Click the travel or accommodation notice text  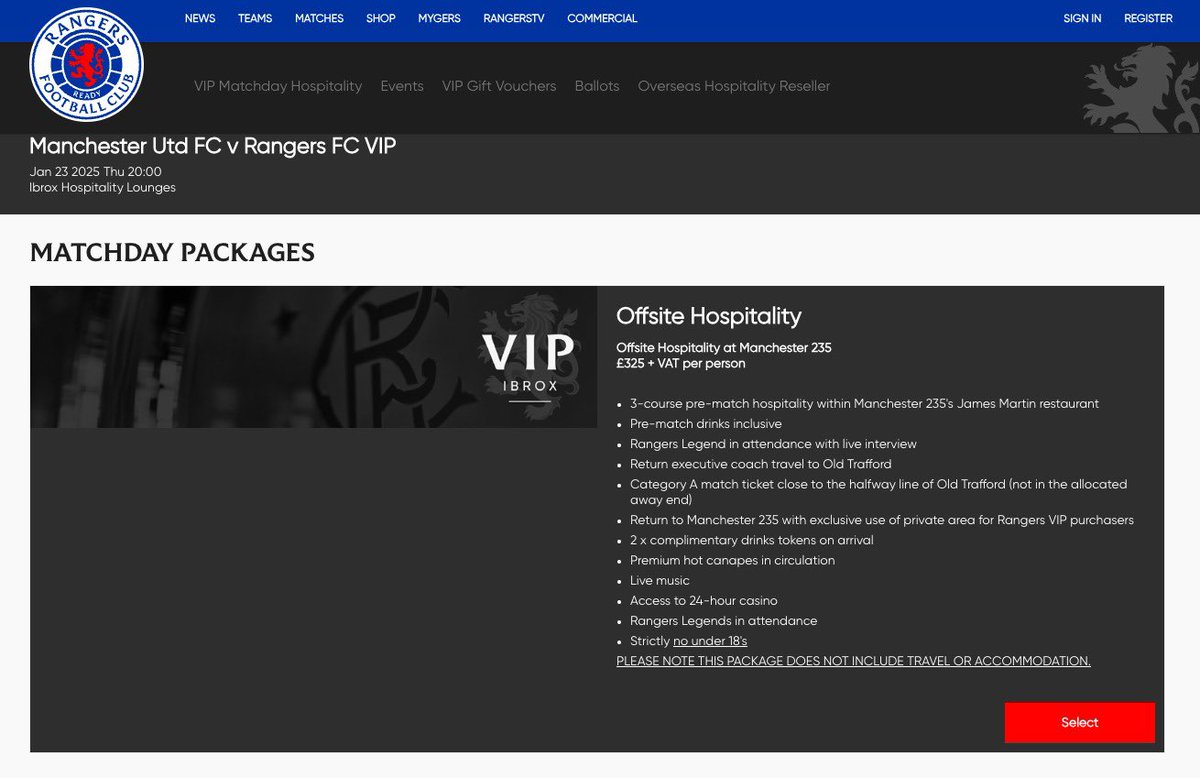853,661
